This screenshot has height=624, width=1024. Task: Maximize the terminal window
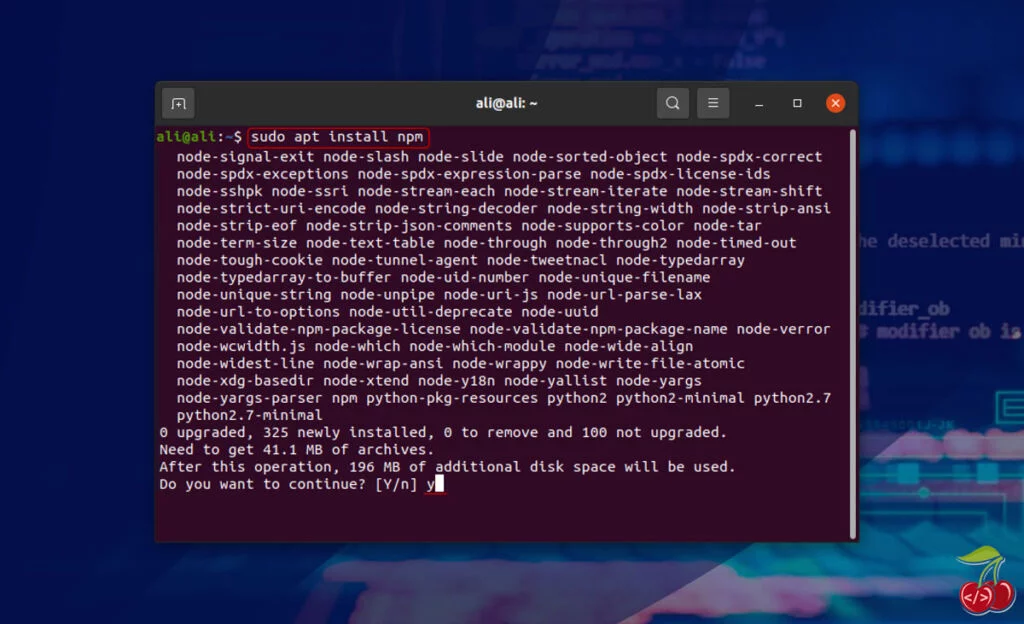pyautogui.click(x=797, y=103)
